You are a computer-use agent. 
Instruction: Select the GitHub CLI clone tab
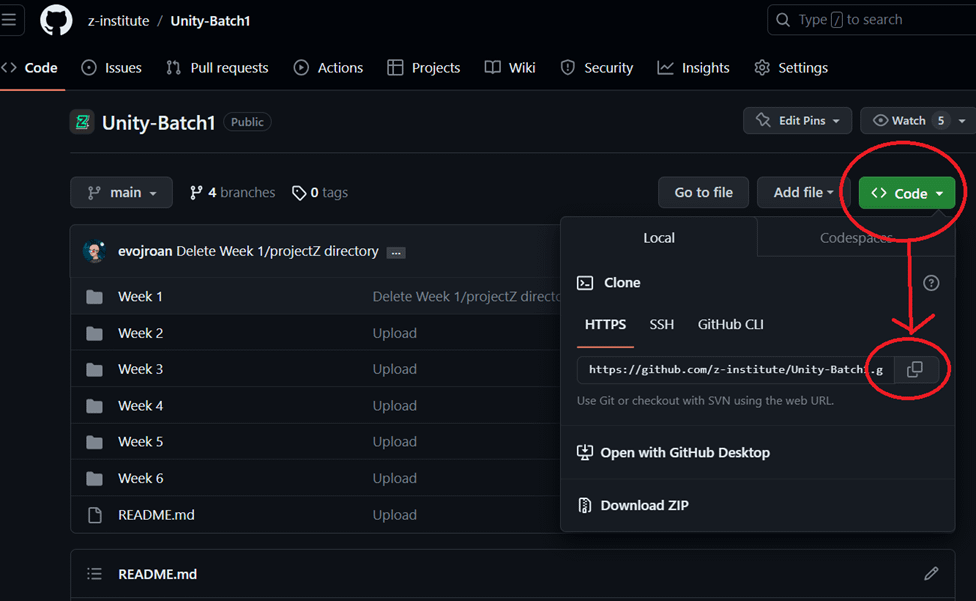pyautogui.click(x=730, y=324)
